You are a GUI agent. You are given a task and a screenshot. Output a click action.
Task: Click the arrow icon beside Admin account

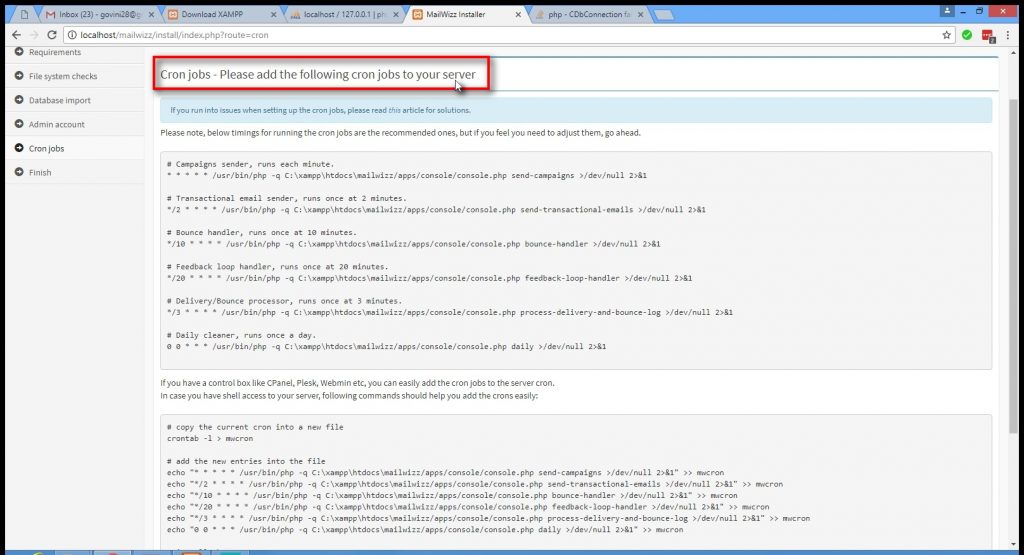(x=19, y=124)
